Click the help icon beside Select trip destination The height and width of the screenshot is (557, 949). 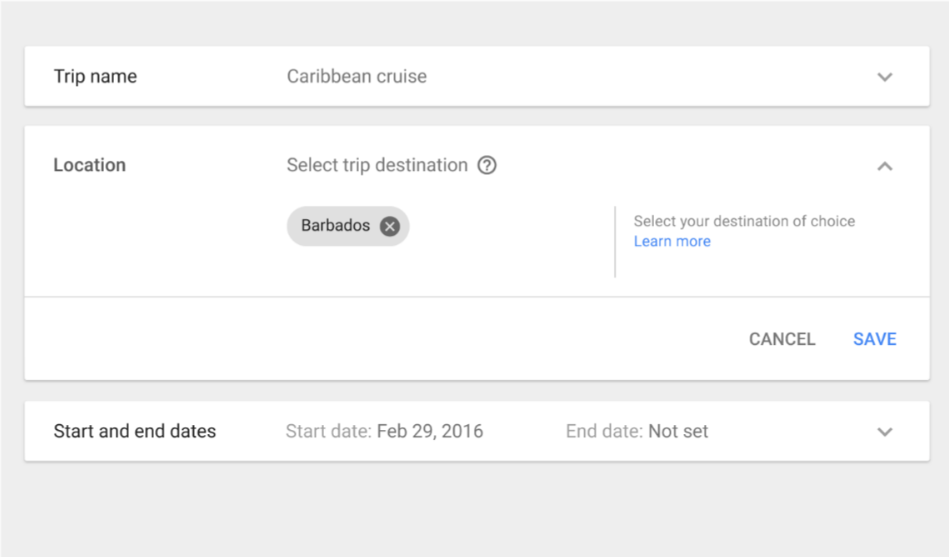pos(487,165)
